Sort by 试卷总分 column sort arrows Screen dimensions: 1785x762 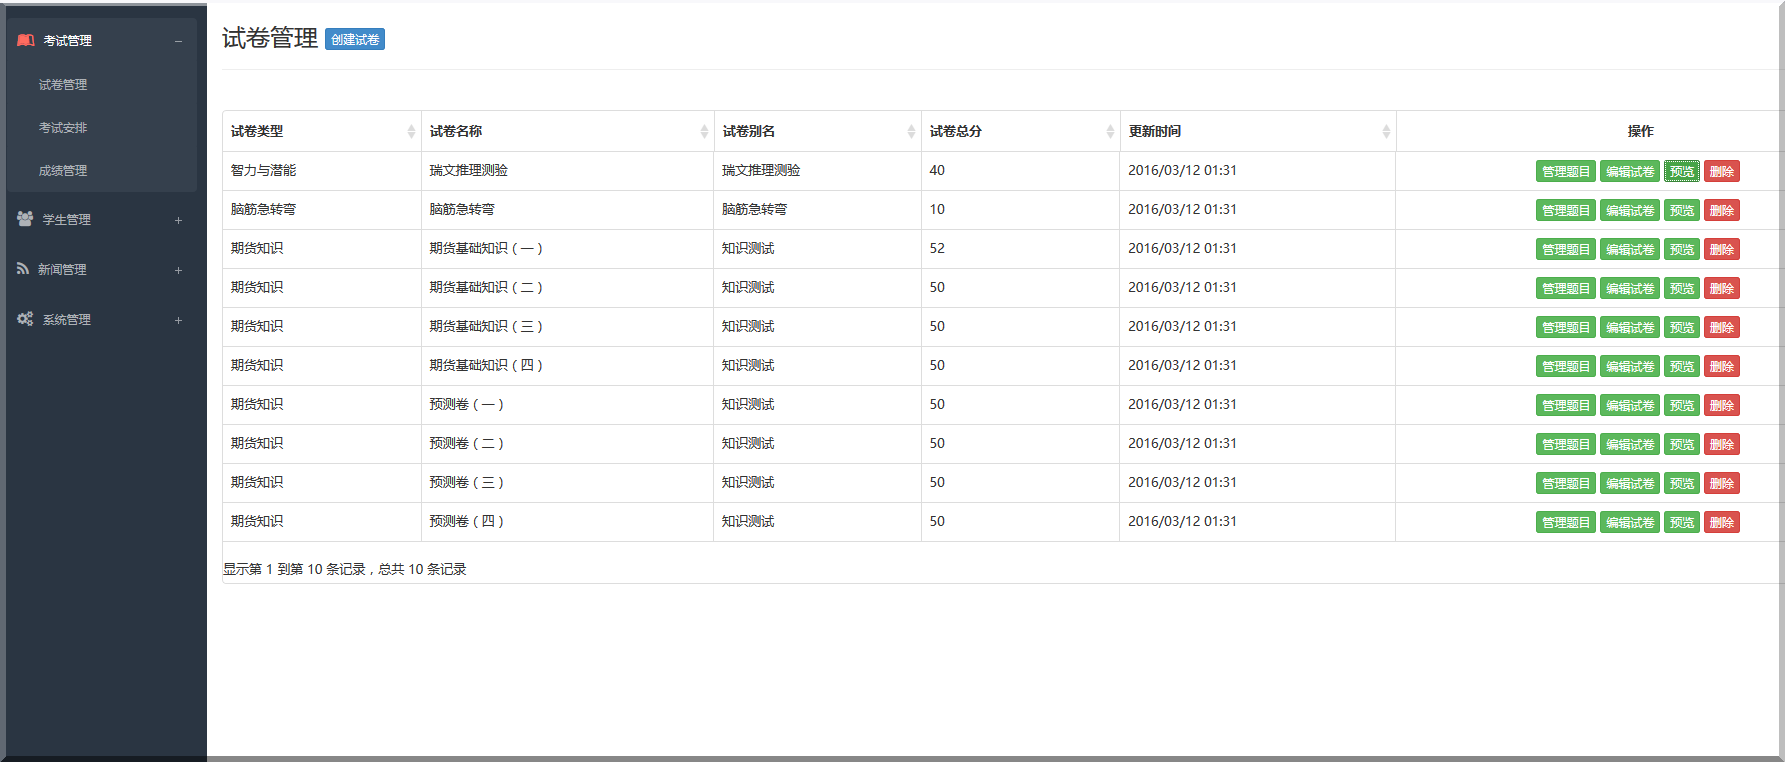coord(1110,132)
